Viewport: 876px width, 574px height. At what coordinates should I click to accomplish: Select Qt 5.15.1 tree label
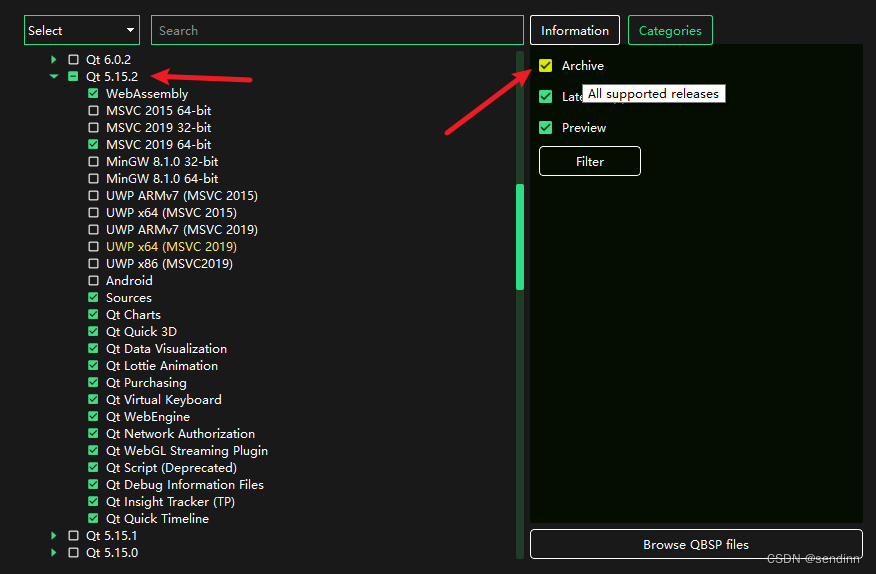click(x=111, y=535)
